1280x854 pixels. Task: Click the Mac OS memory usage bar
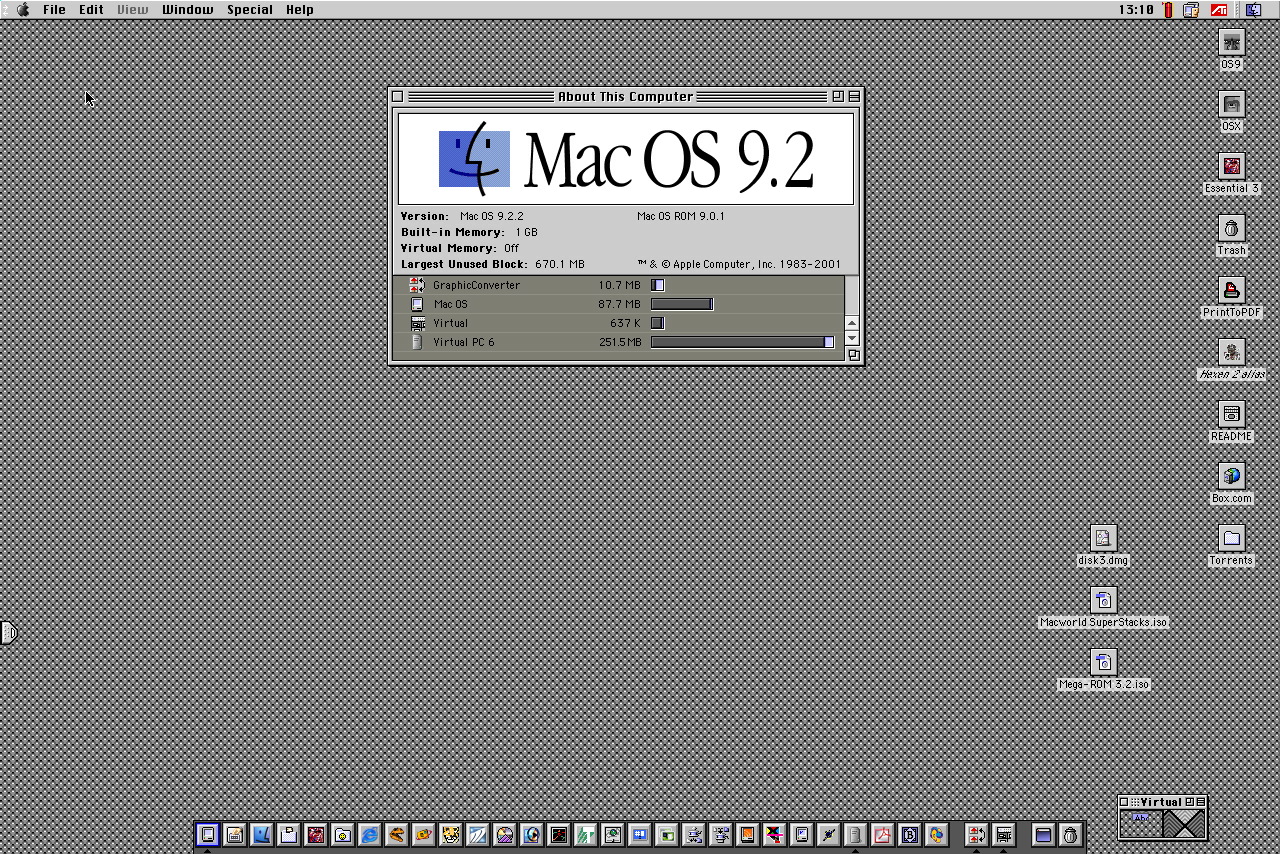(x=682, y=304)
